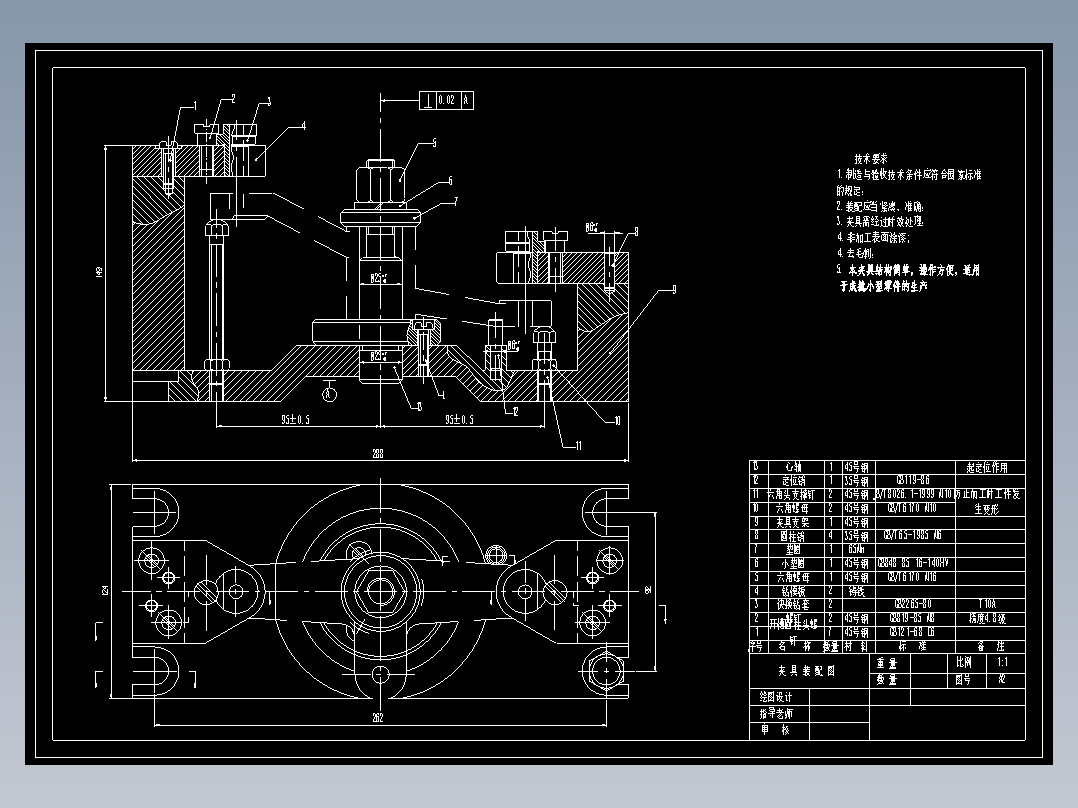Click the '材料' column header
Screen dimensions: 1078x808
[x=857, y=646]
